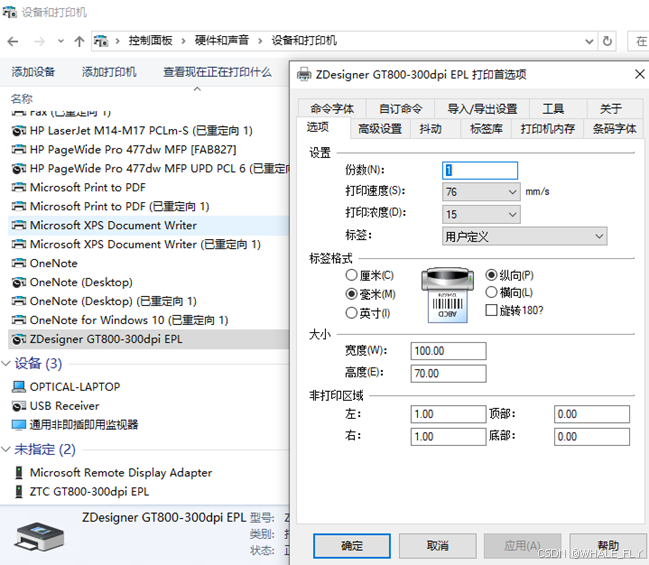Expand the address bar history dropdown
Image resolution: width=649 pixels, height=565 pixels.
click(589, 41)
